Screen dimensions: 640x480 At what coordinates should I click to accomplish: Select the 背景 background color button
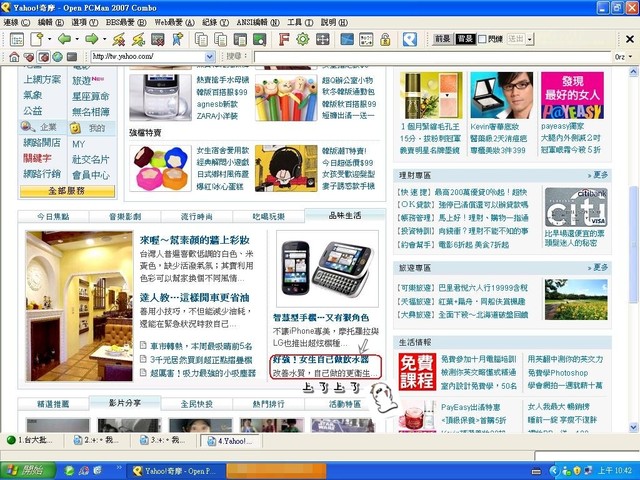click(465, 39)
